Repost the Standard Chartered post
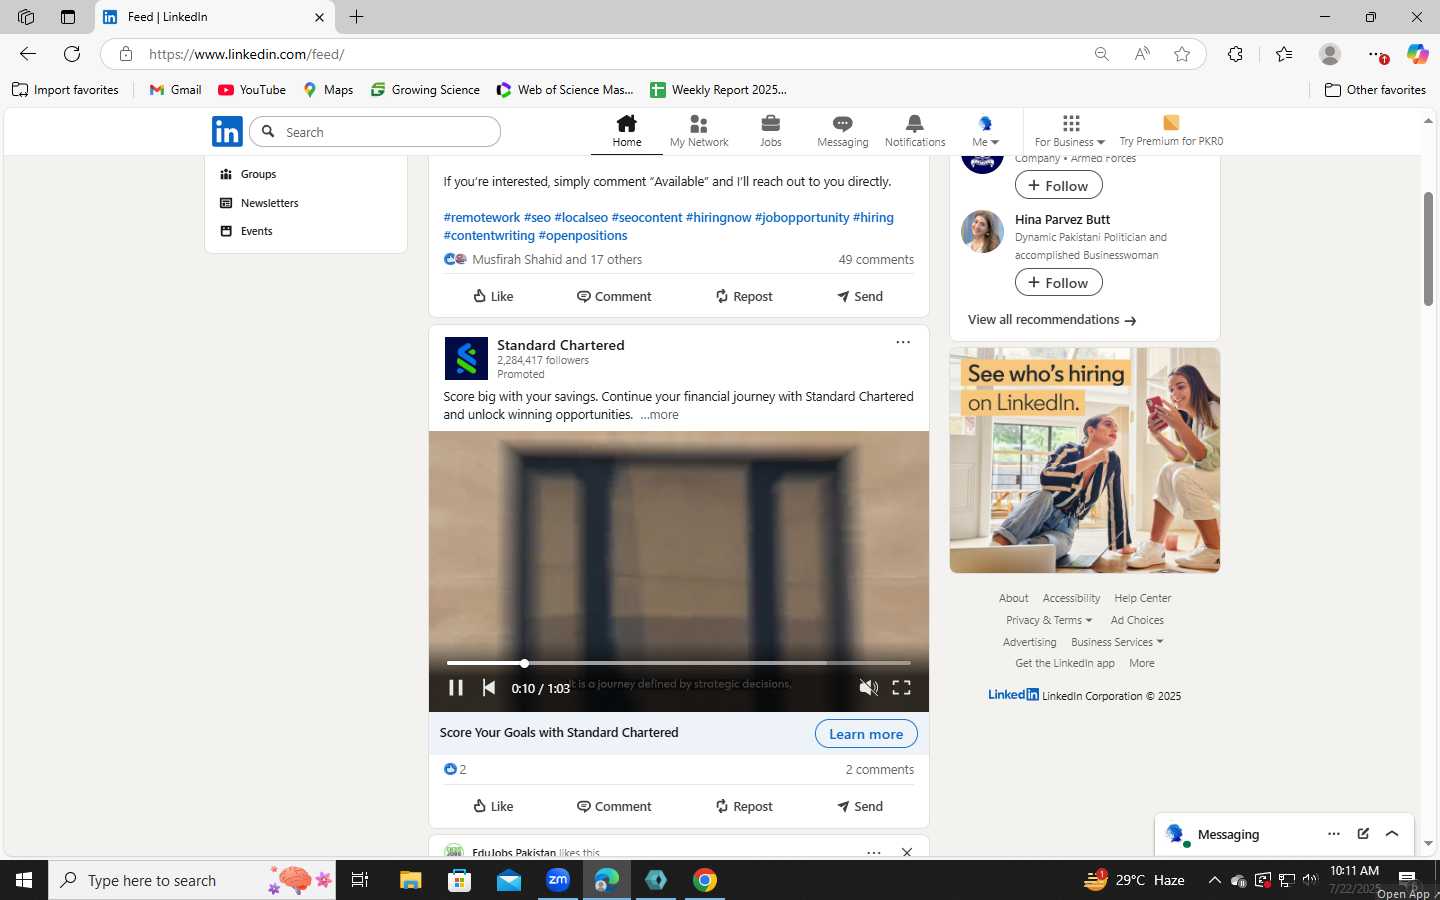1440x900 pixels. pyautogui.click(x=744, y=806)
